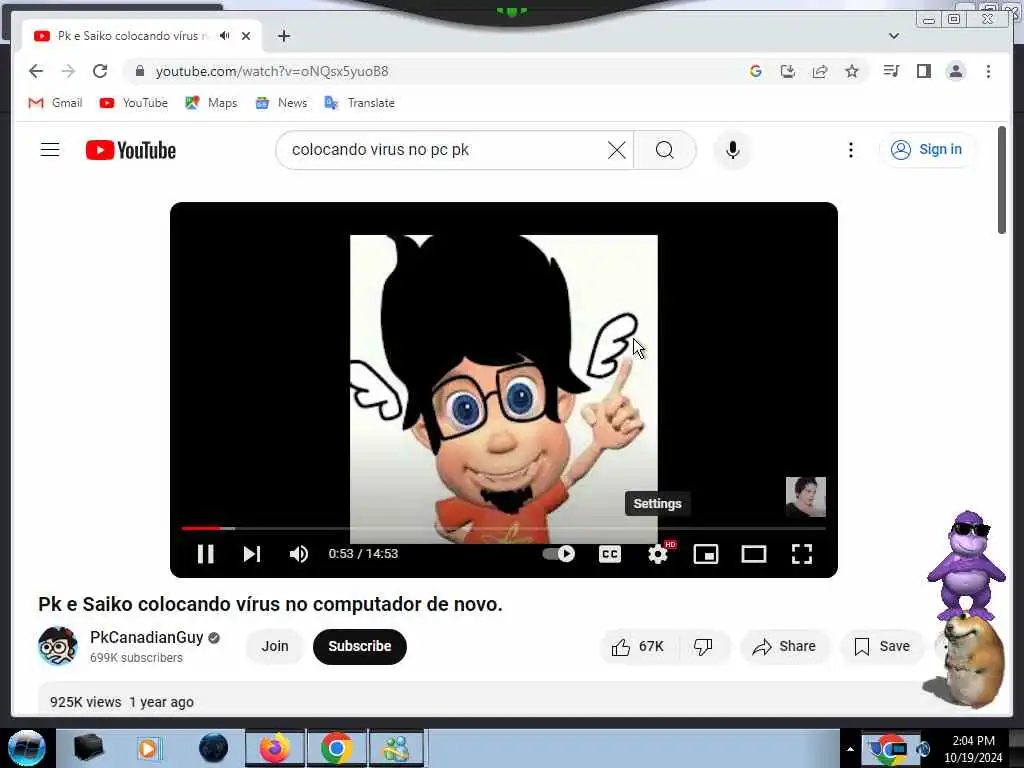Viewport: 1024px width, 768px height.
Task: Enter full screen mode
Action: pyautogui.click(x=802, y=554)
